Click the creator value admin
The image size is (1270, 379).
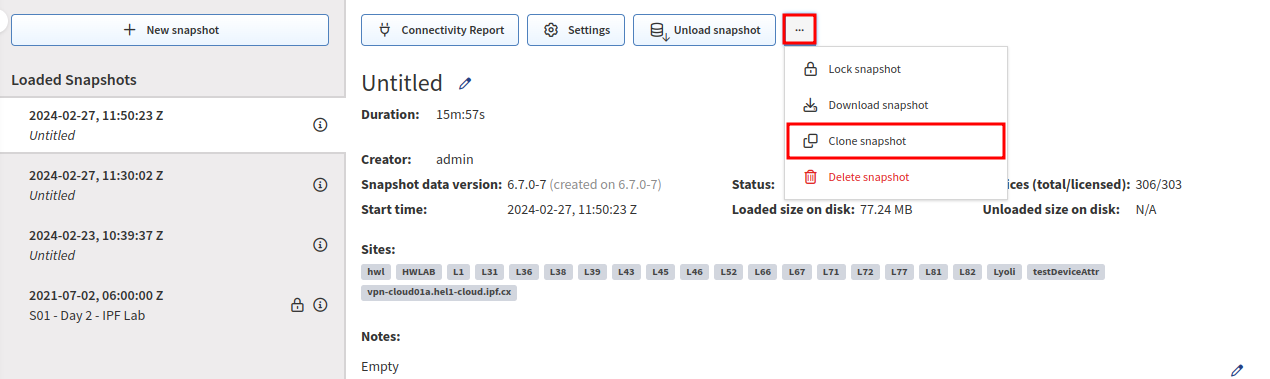(455, 159)
